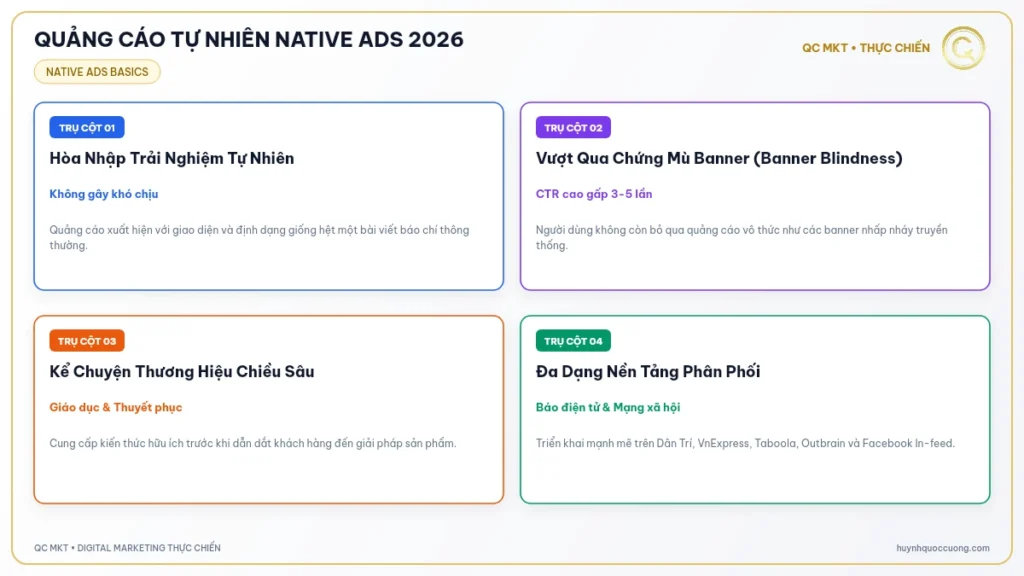Click footer text QC MKT • DIGITAL MARKETING THỰC CHIẾN
1024x576 pixels.
point(127,548)
